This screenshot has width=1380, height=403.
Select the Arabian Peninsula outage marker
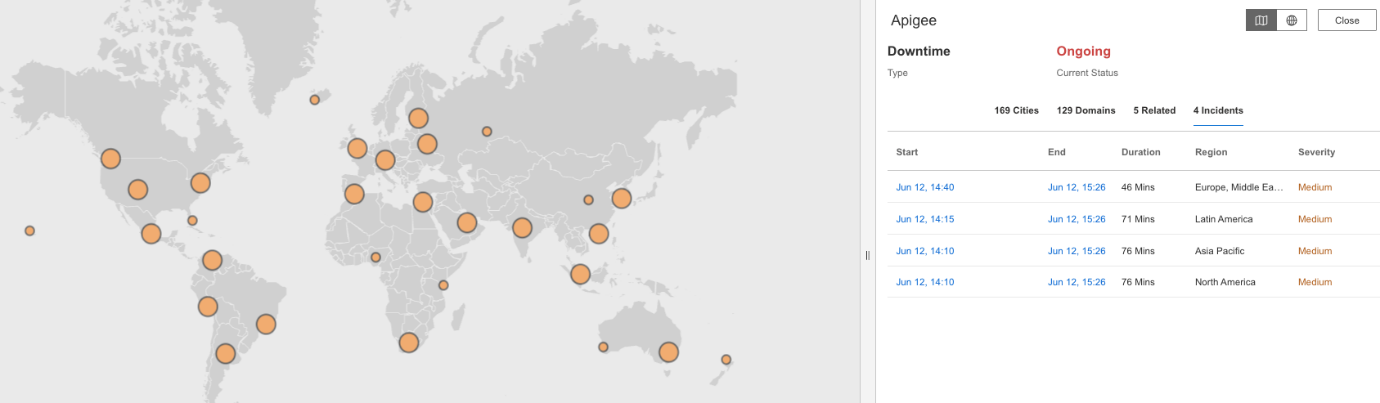[466, 223]
